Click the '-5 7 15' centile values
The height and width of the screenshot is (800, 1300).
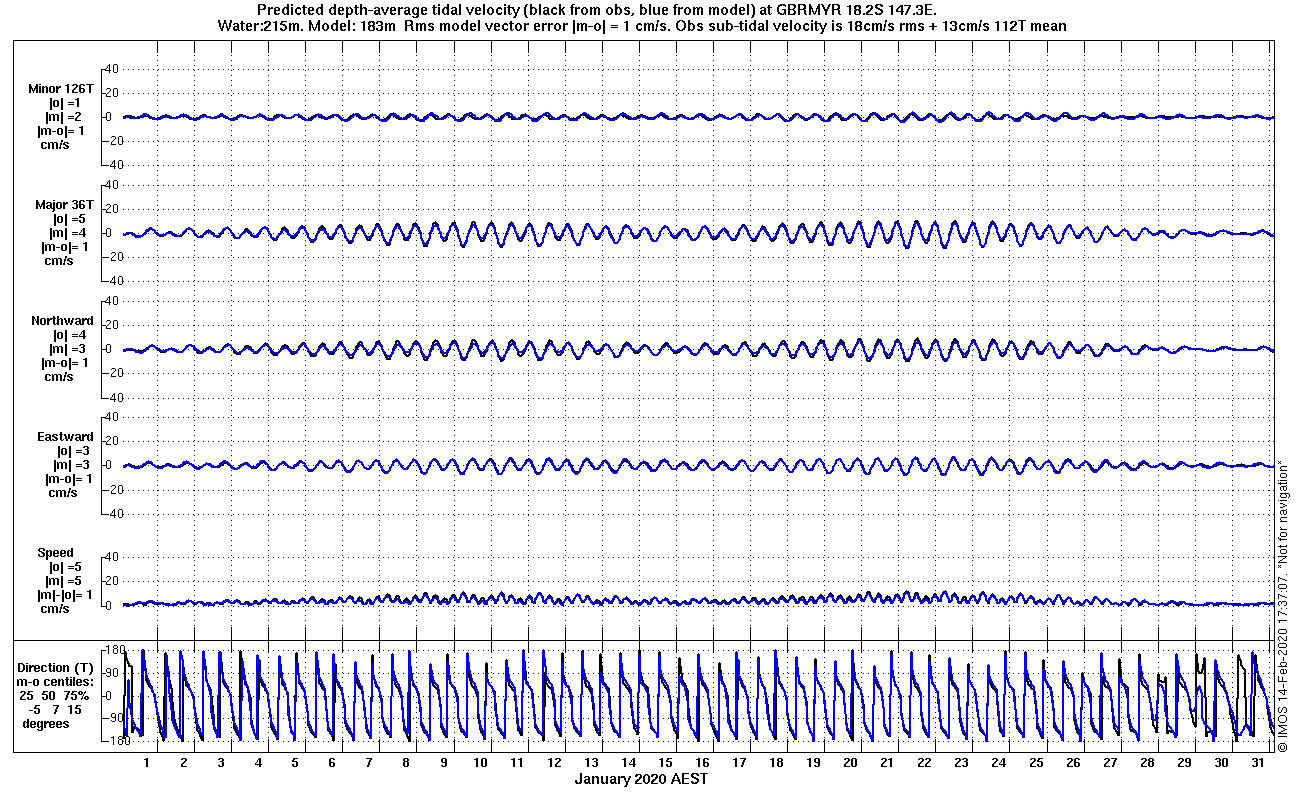[x=57, y=710]
